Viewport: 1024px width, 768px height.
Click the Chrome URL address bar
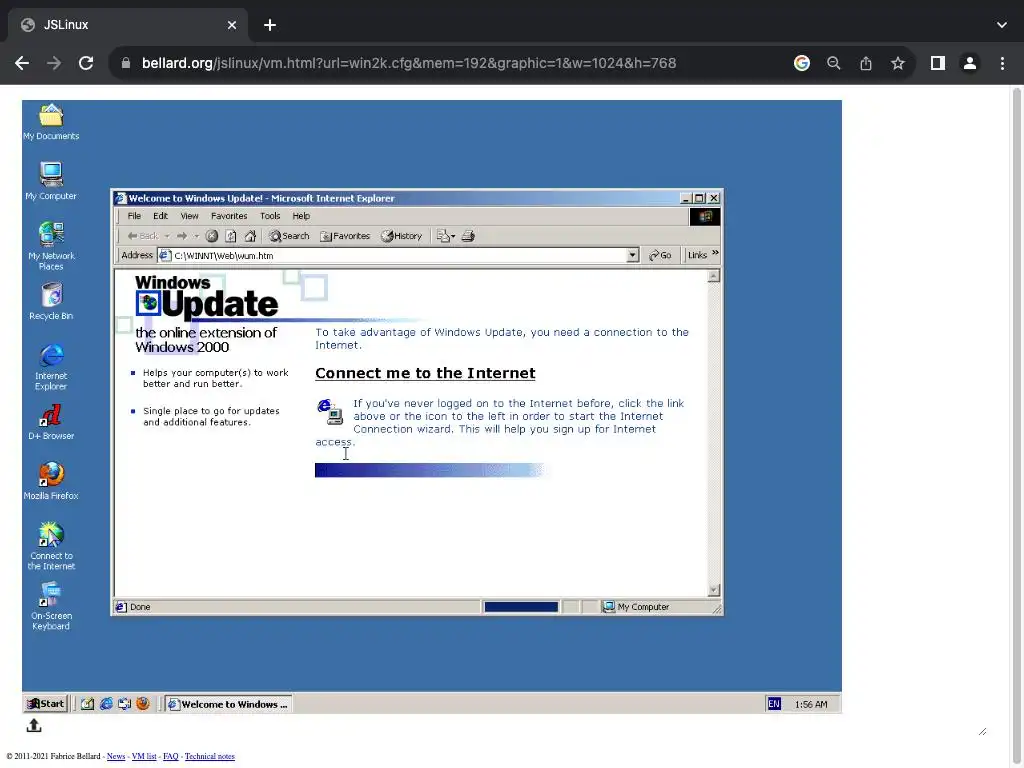(409, 63)
